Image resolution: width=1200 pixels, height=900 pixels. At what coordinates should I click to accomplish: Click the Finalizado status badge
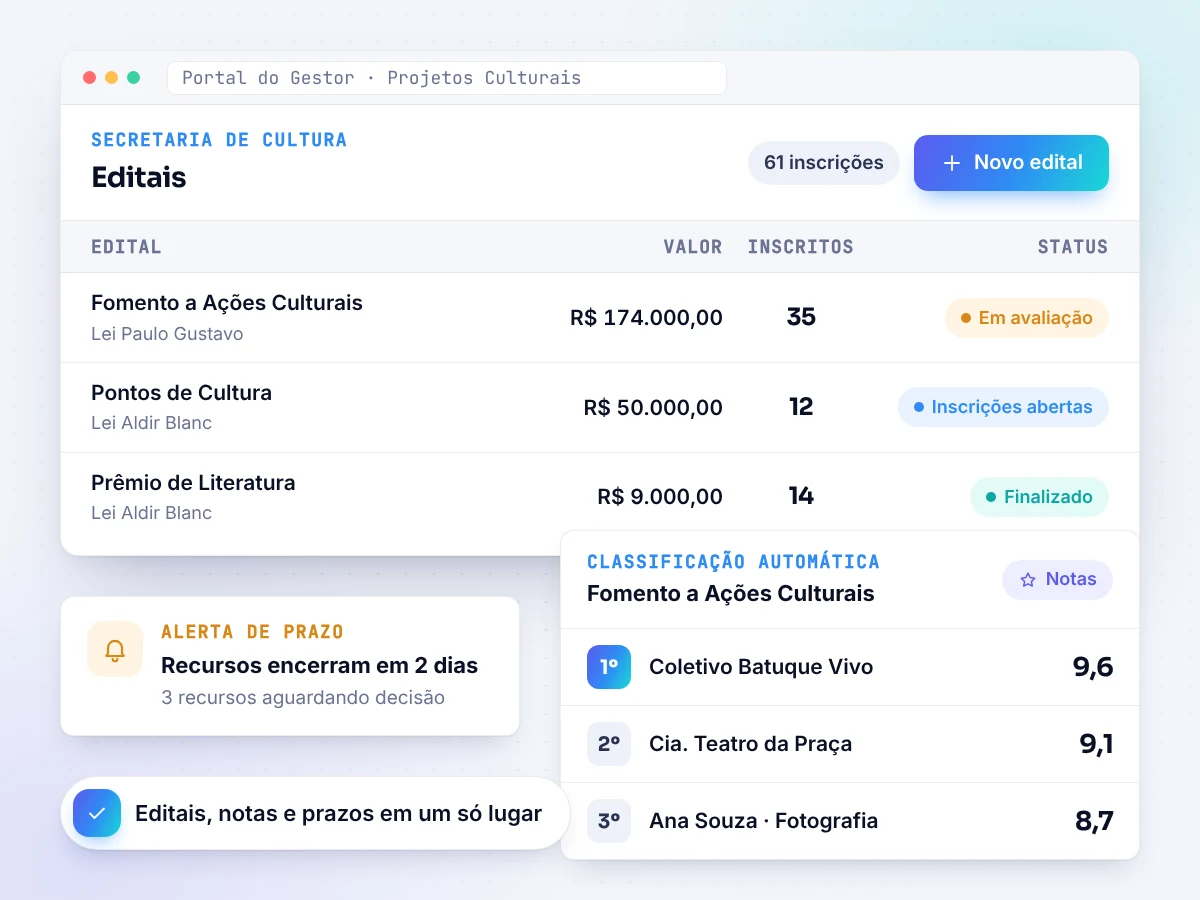1039,497
